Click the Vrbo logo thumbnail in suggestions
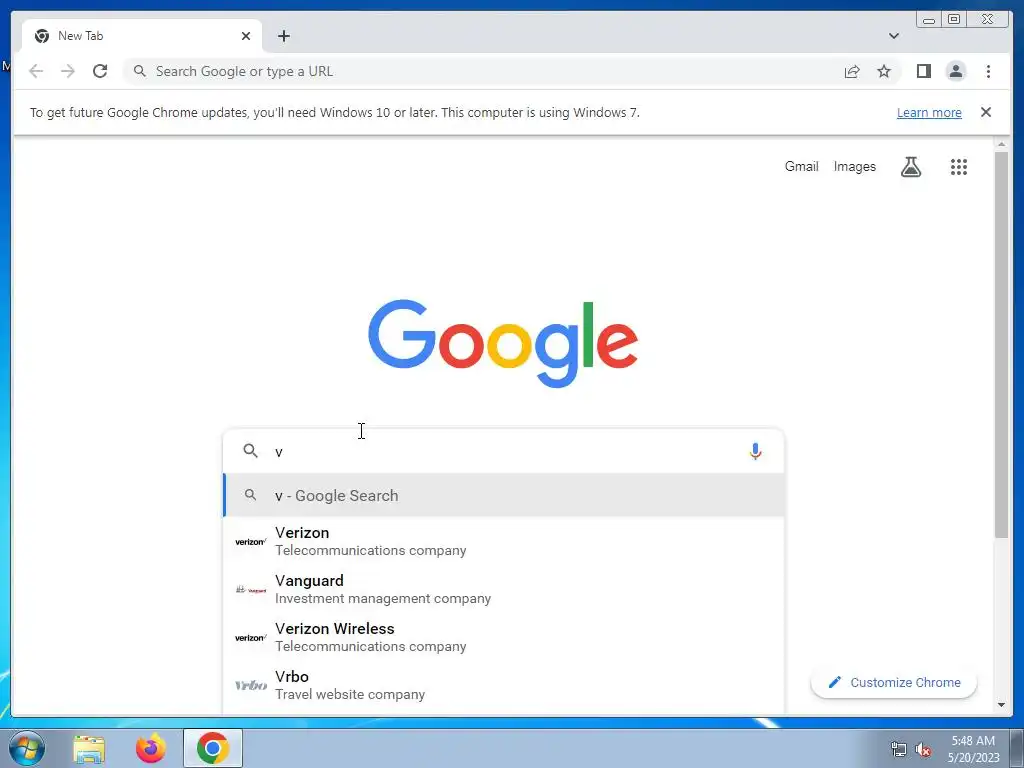 tap(251, 685)
